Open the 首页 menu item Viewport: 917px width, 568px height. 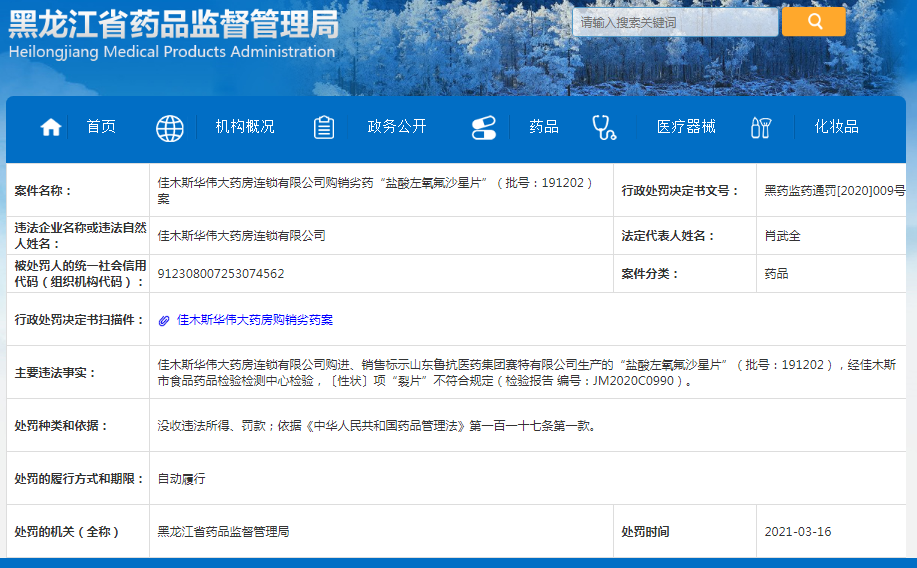point(101,126)
